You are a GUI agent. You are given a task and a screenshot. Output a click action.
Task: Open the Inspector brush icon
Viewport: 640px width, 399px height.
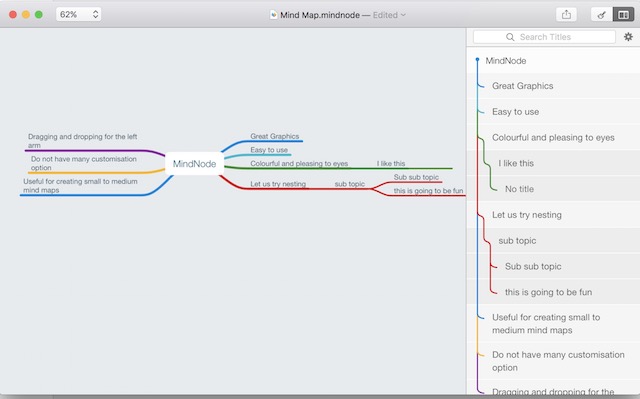[x=601, y=15]
